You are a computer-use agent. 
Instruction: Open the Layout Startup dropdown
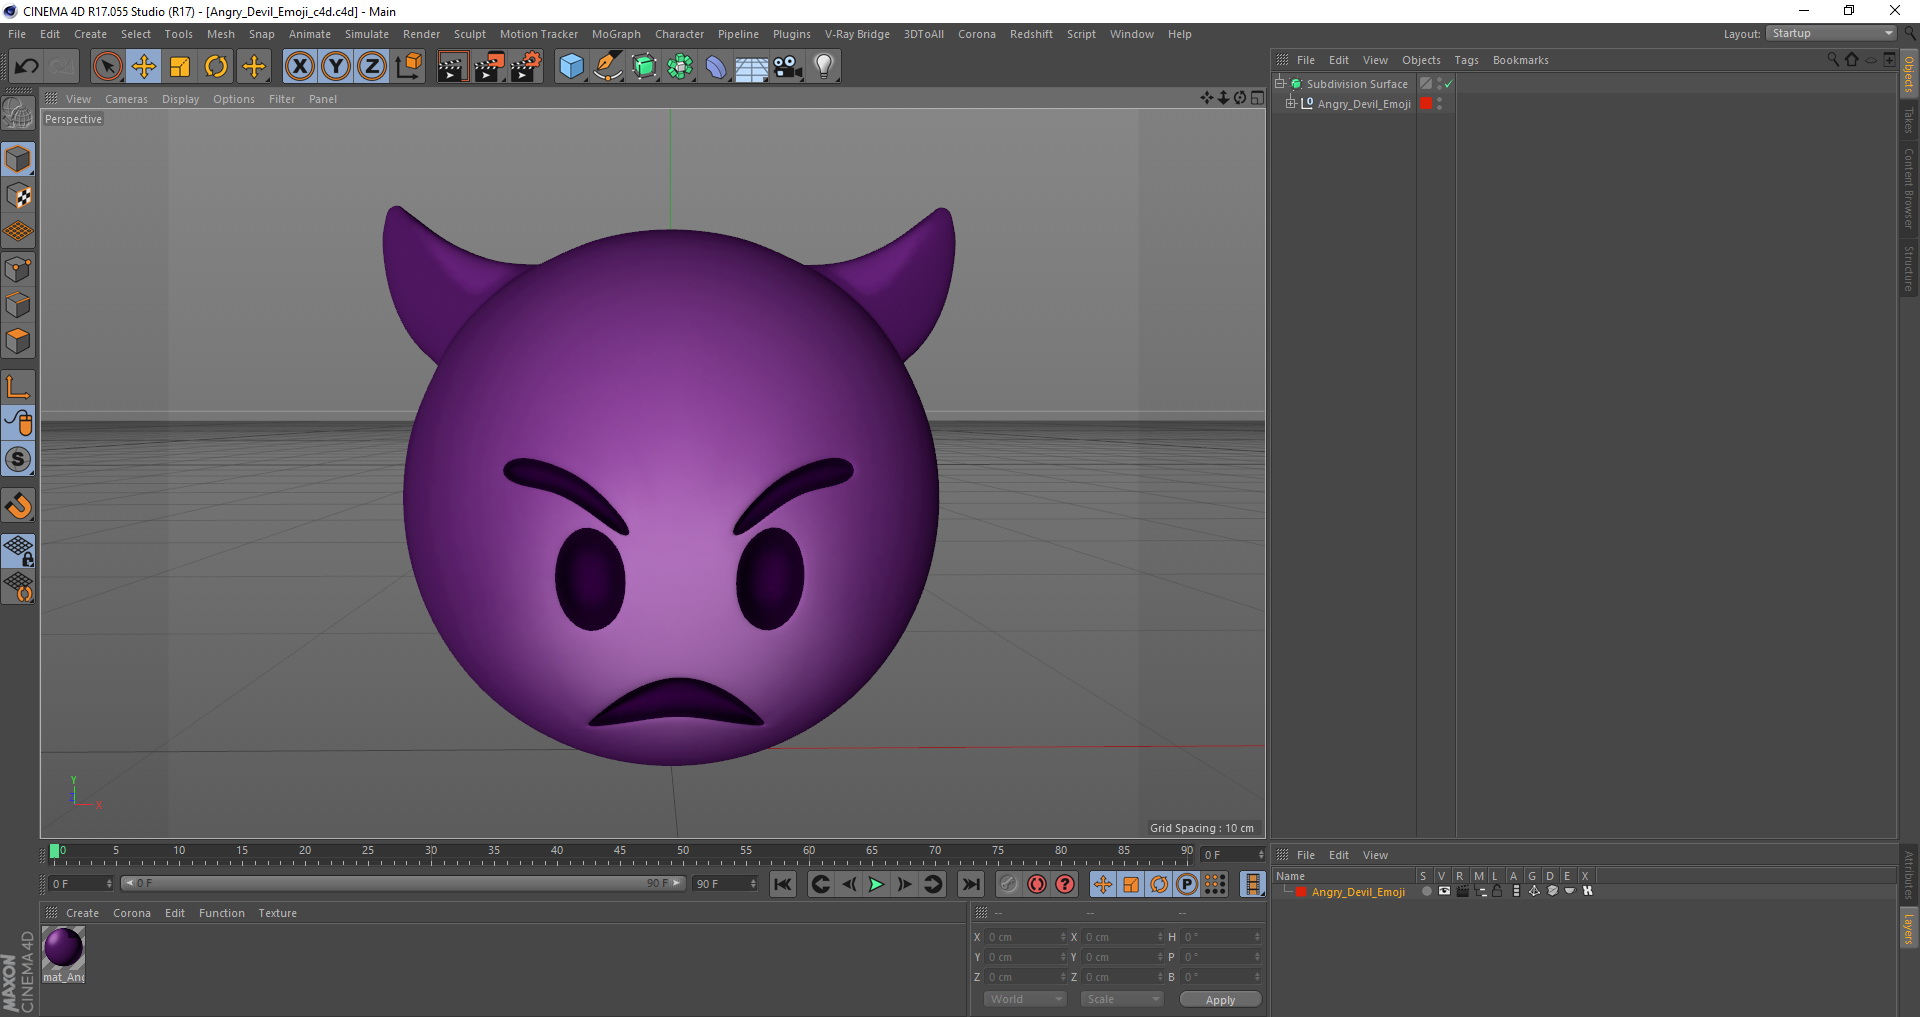pyautogui.click(x=1832, y=33)
